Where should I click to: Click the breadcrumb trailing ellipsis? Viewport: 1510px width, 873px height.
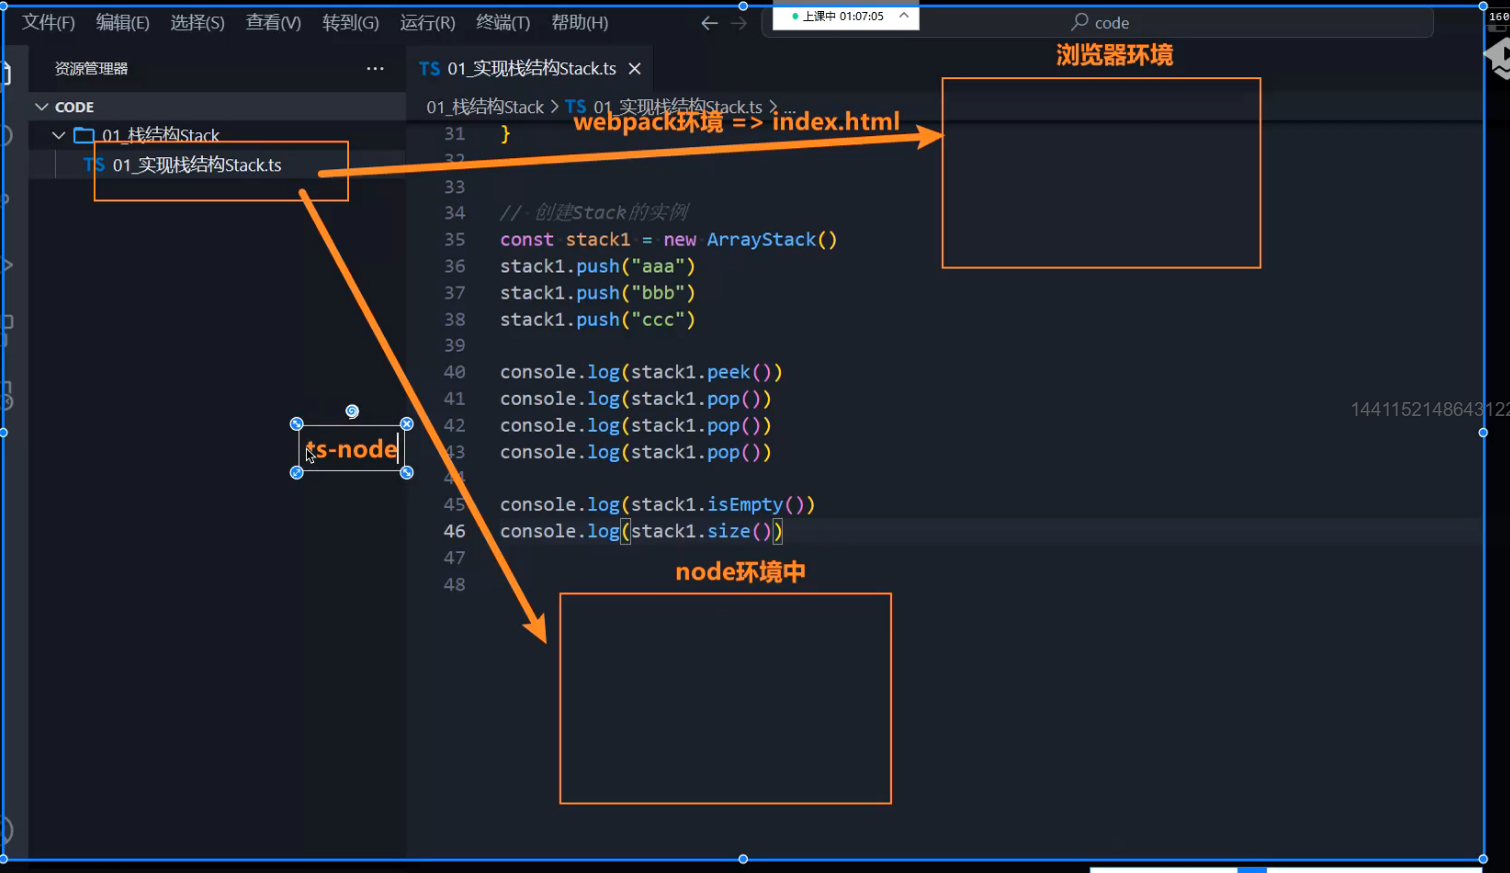tap(789, 107)
